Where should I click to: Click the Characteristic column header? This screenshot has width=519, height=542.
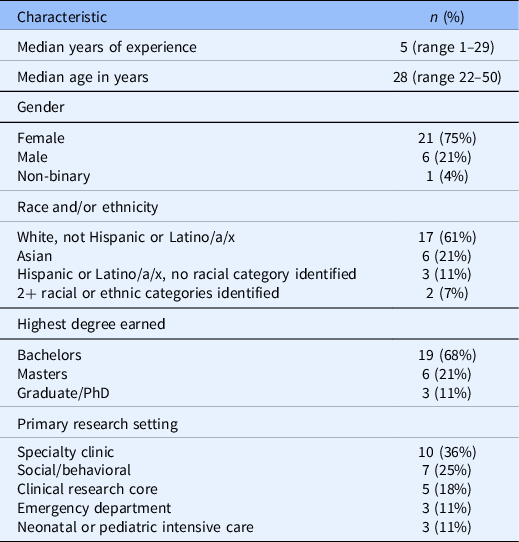coord(62,17)
